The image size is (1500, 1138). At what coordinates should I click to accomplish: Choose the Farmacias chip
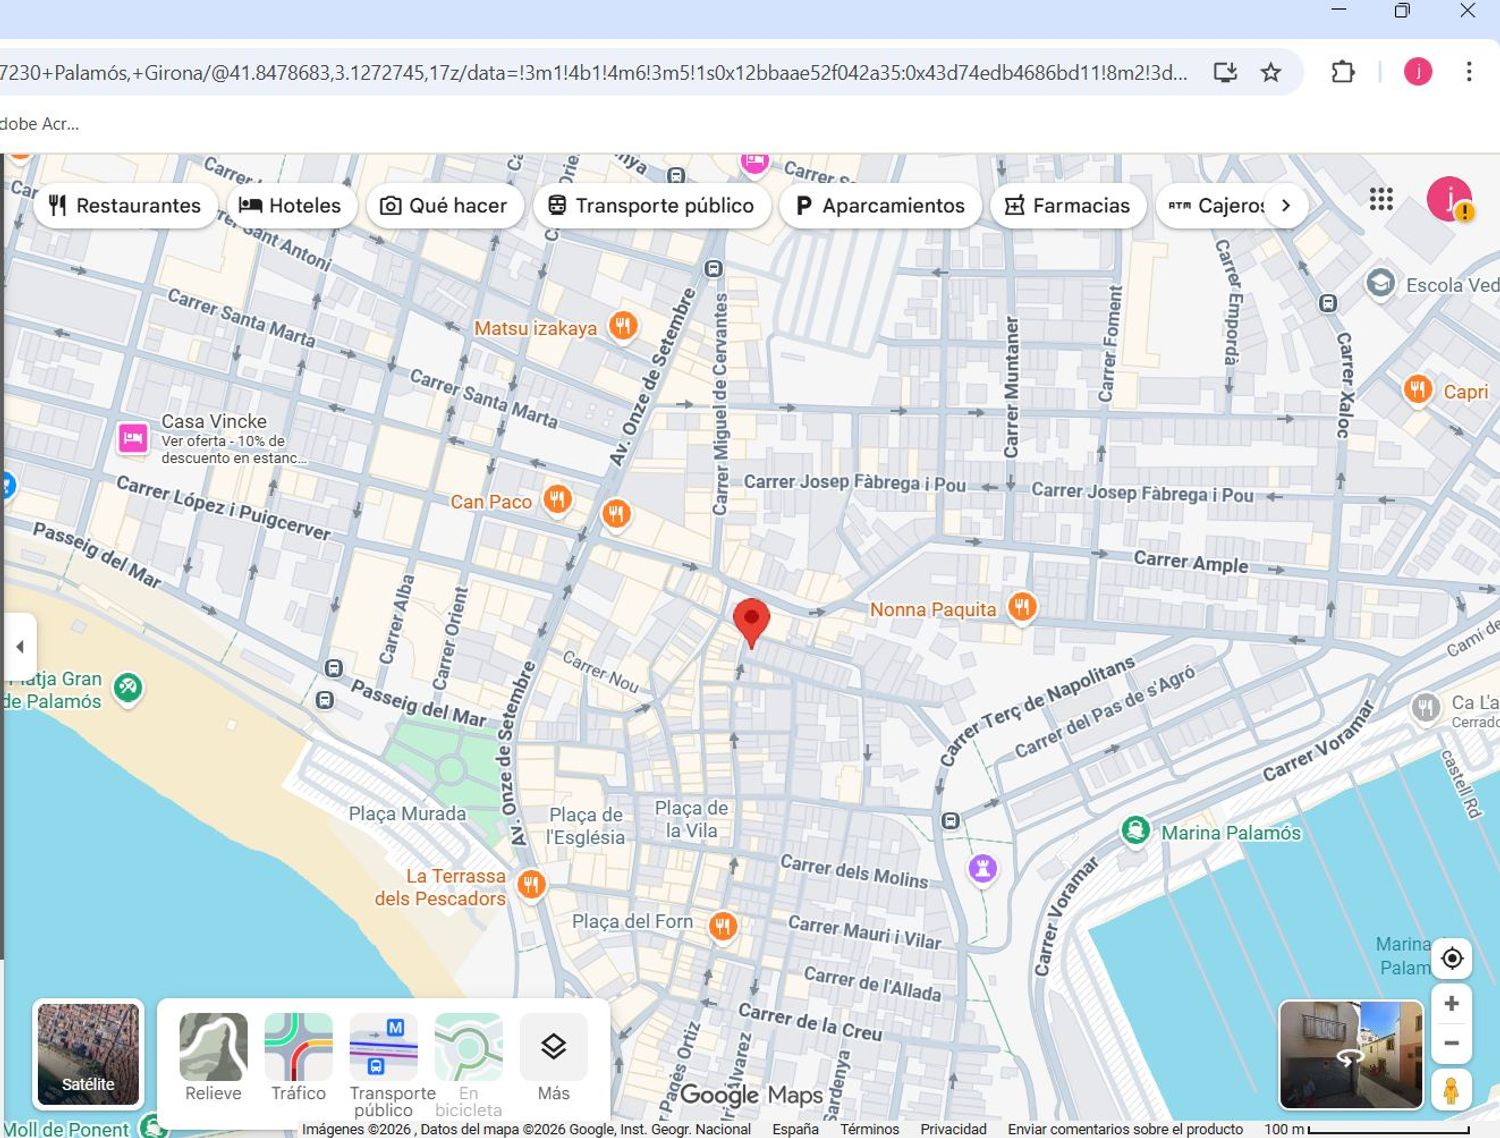pos(1068,205)
